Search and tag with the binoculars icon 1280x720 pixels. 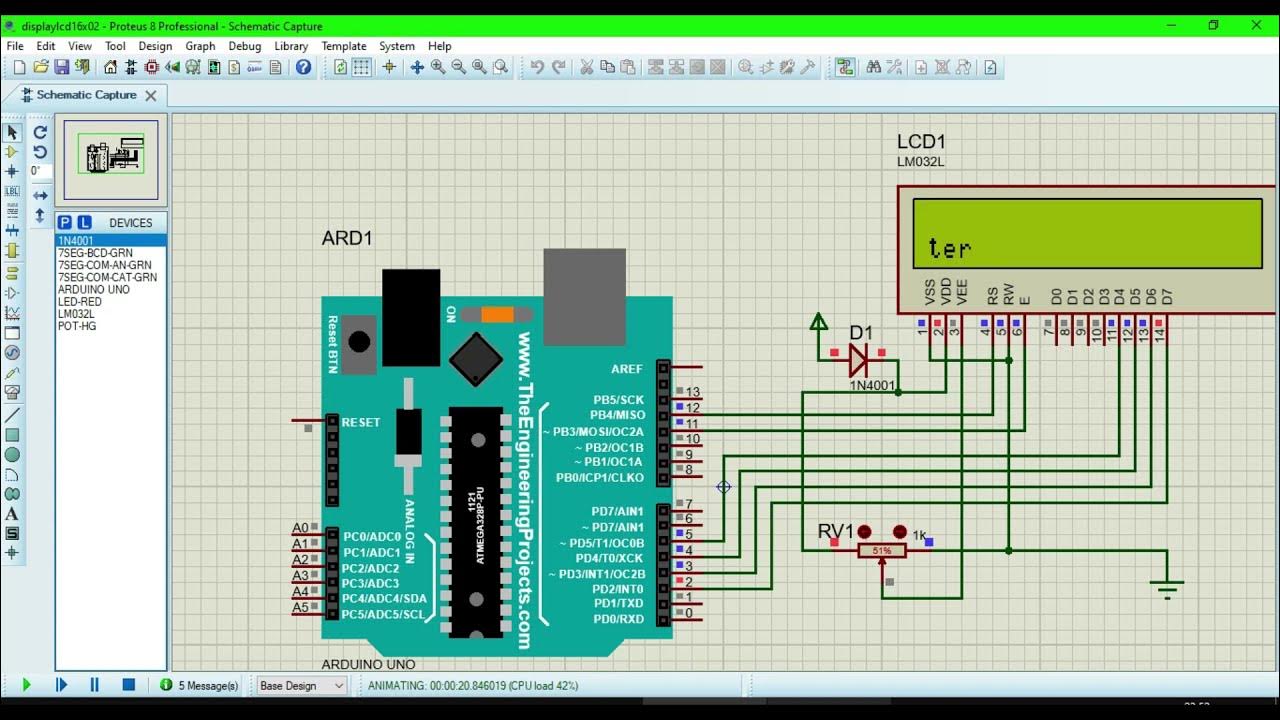874,67
